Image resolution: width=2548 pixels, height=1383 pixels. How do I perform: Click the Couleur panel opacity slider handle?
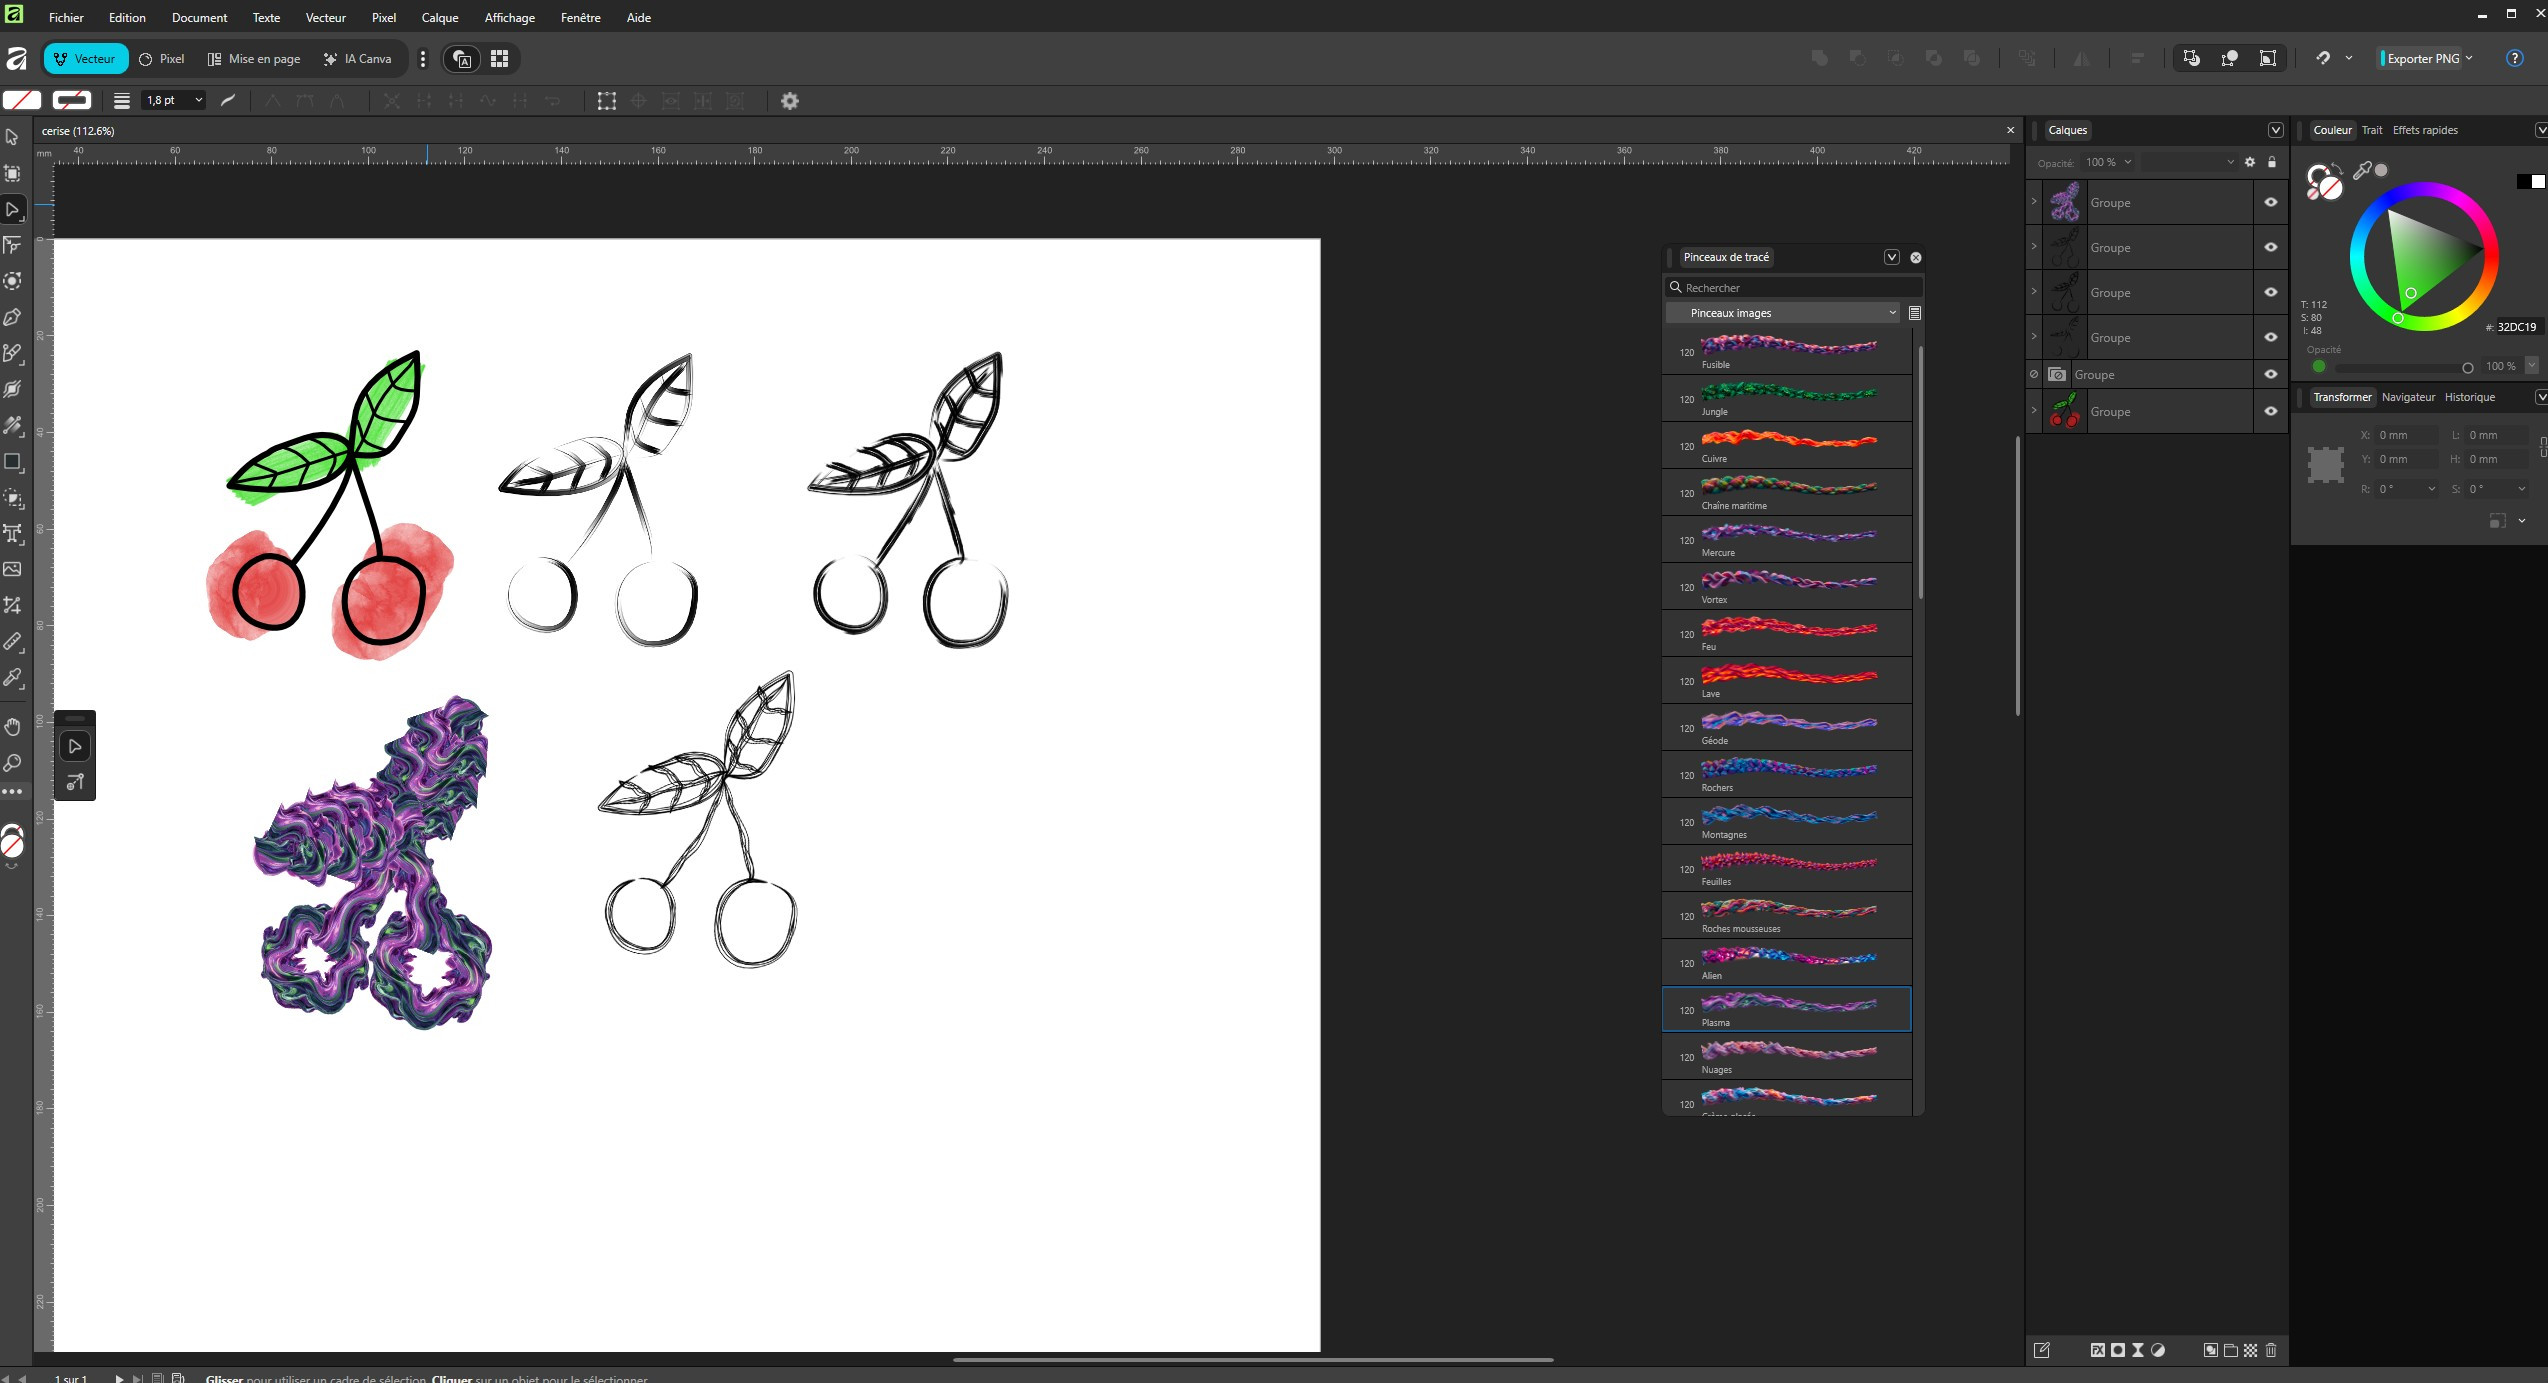click(2467, 367)
